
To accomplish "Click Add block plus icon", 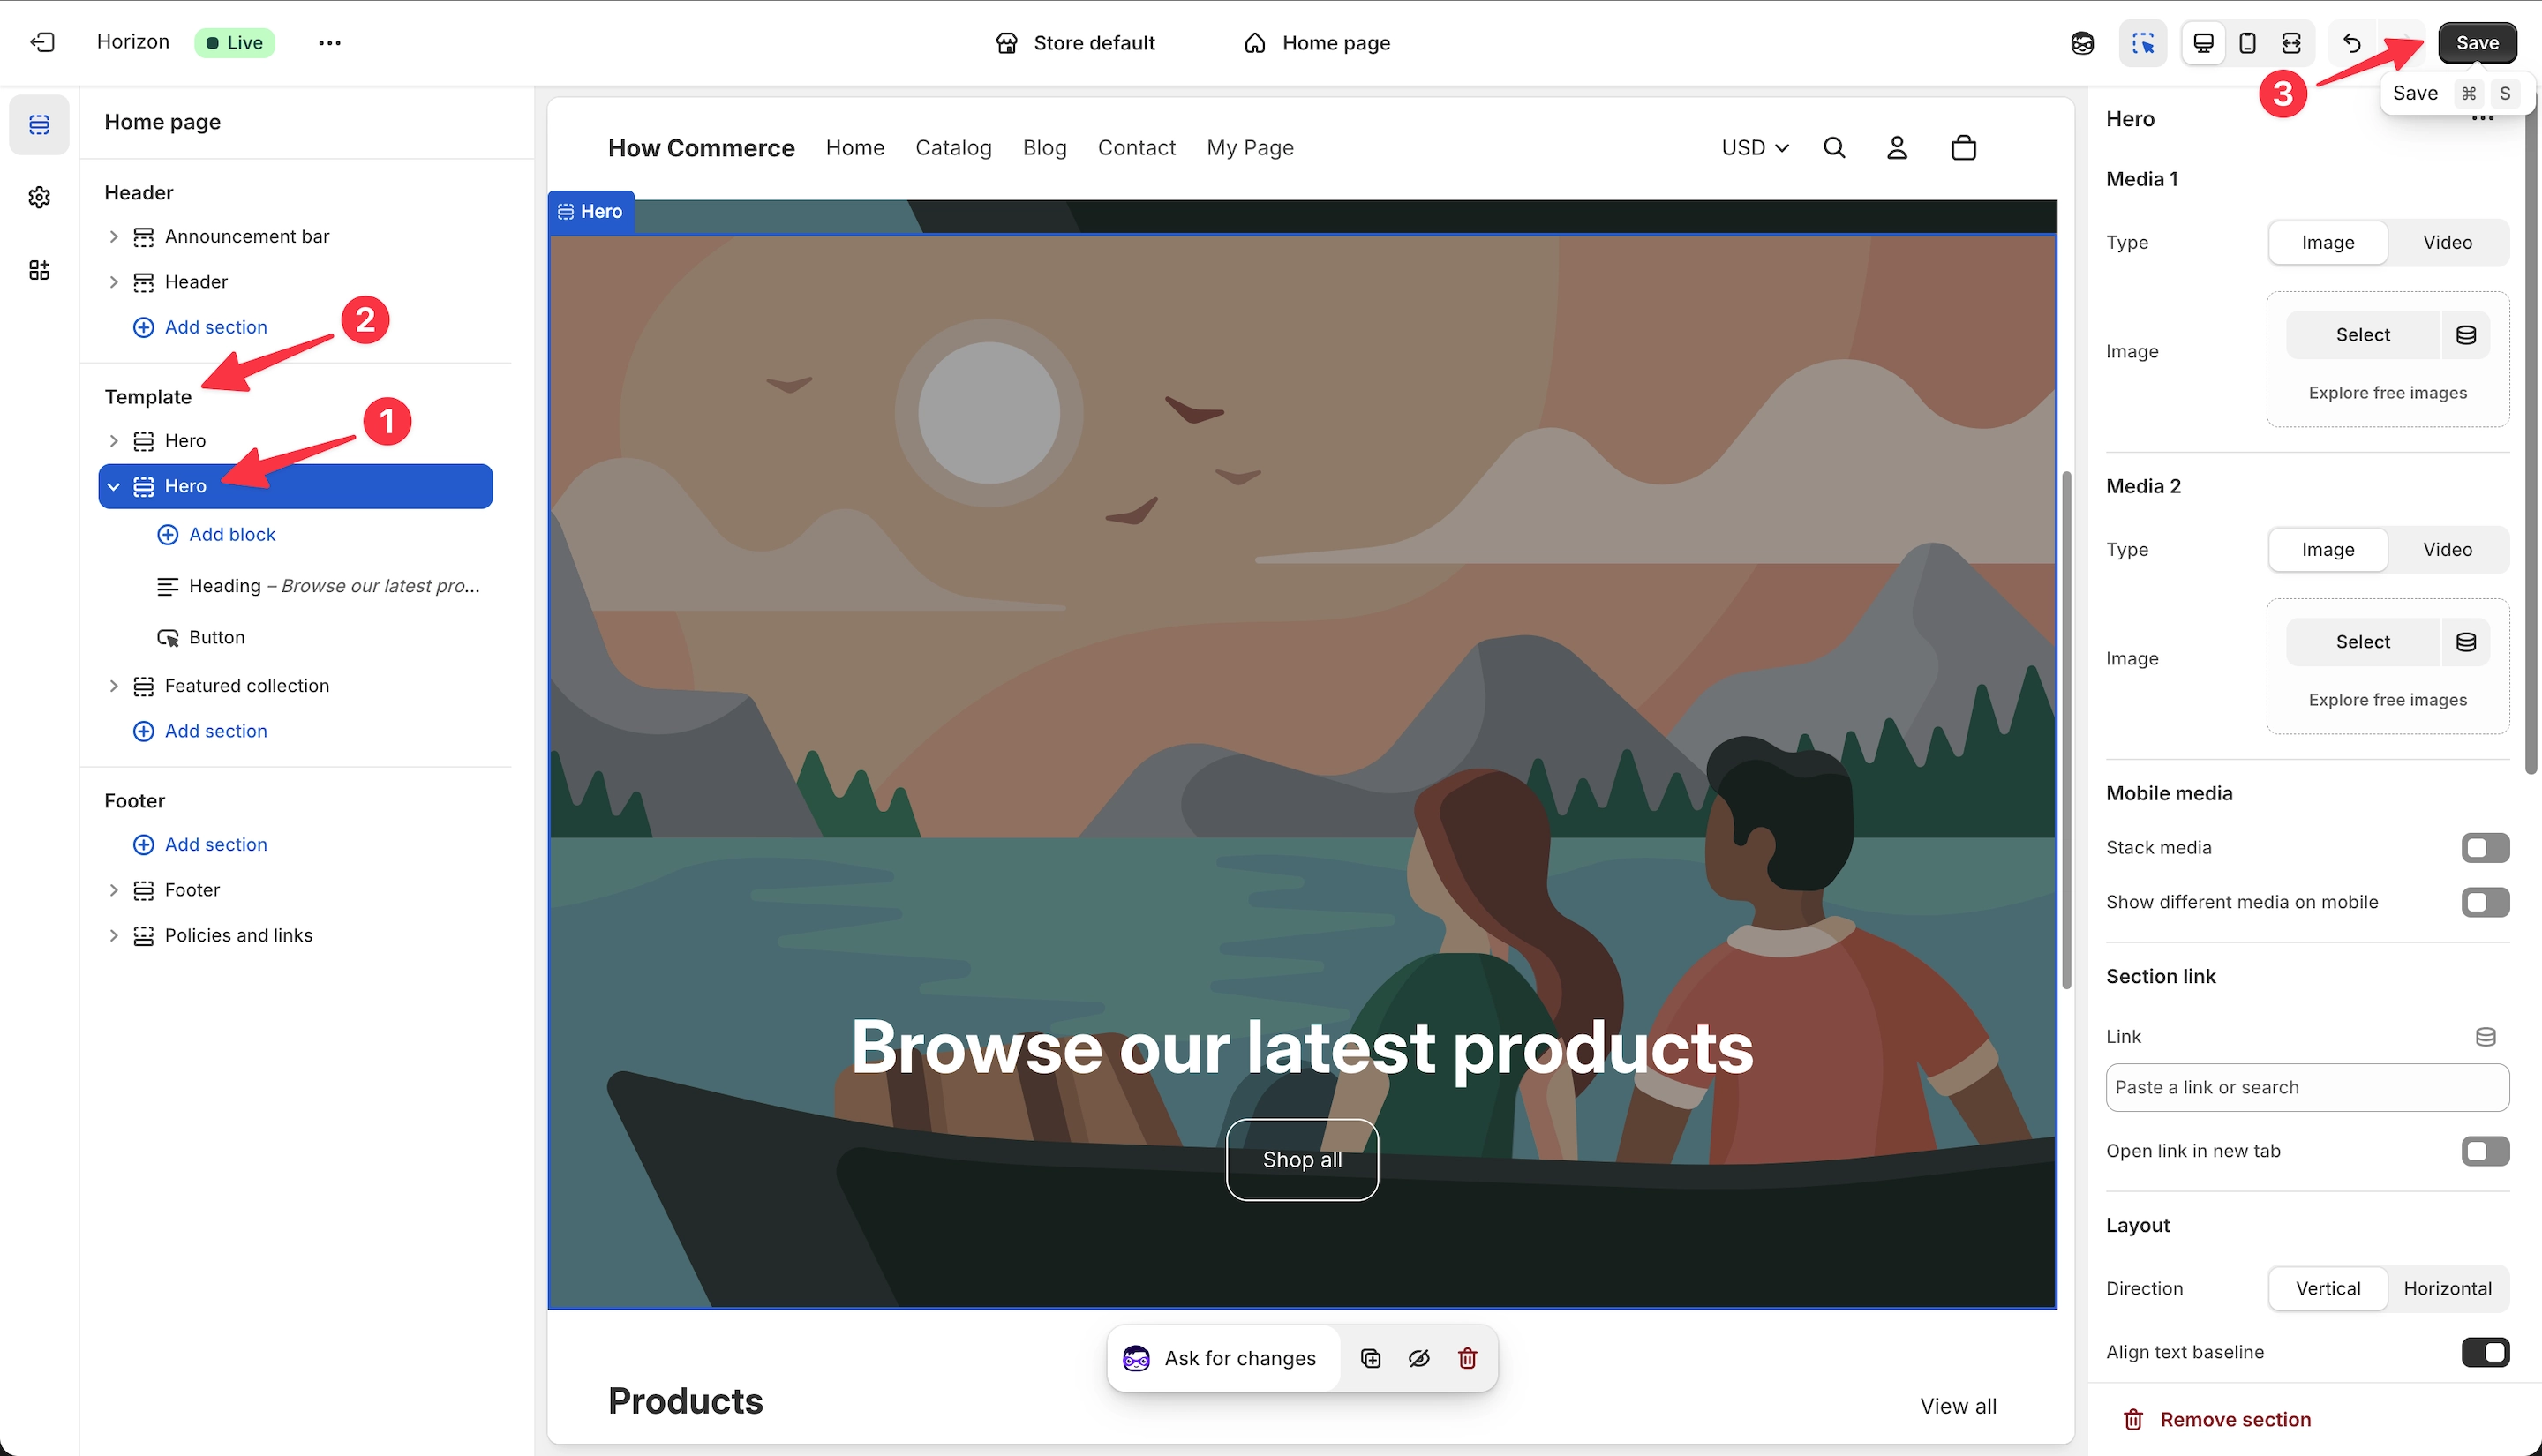I will pos(168,535).
